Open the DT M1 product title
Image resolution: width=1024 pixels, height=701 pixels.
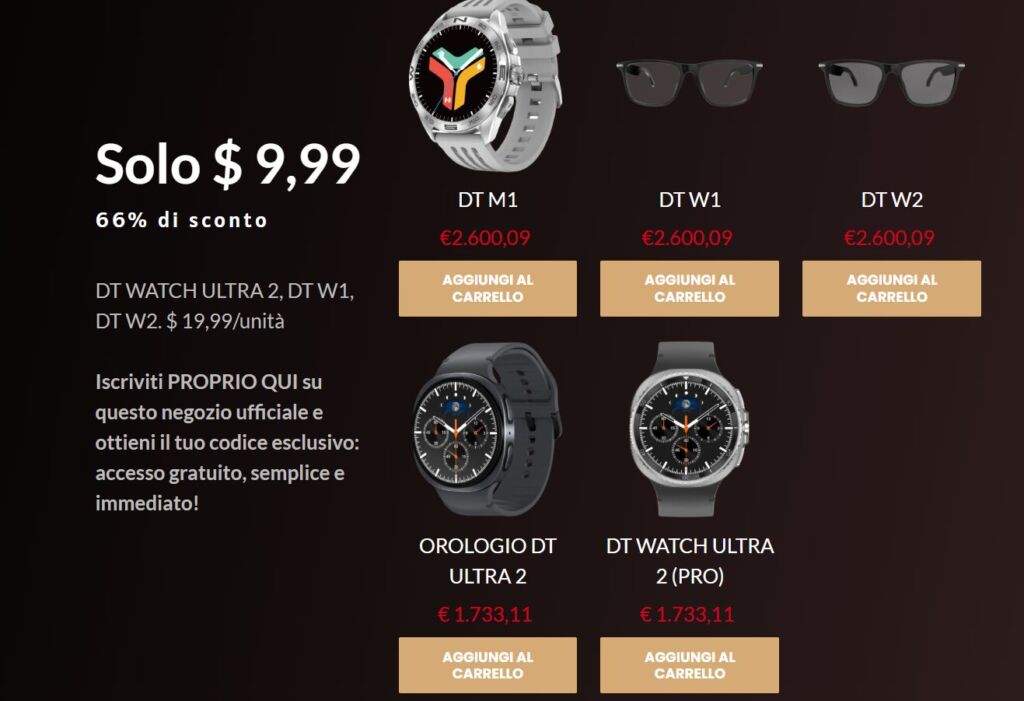click(488, 199)
